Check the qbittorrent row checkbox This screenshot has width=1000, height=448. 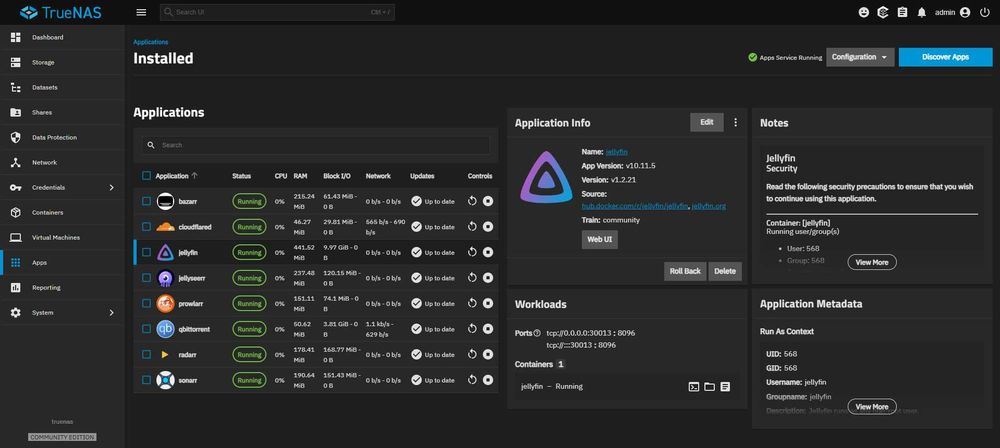click(x=147, y=329)
